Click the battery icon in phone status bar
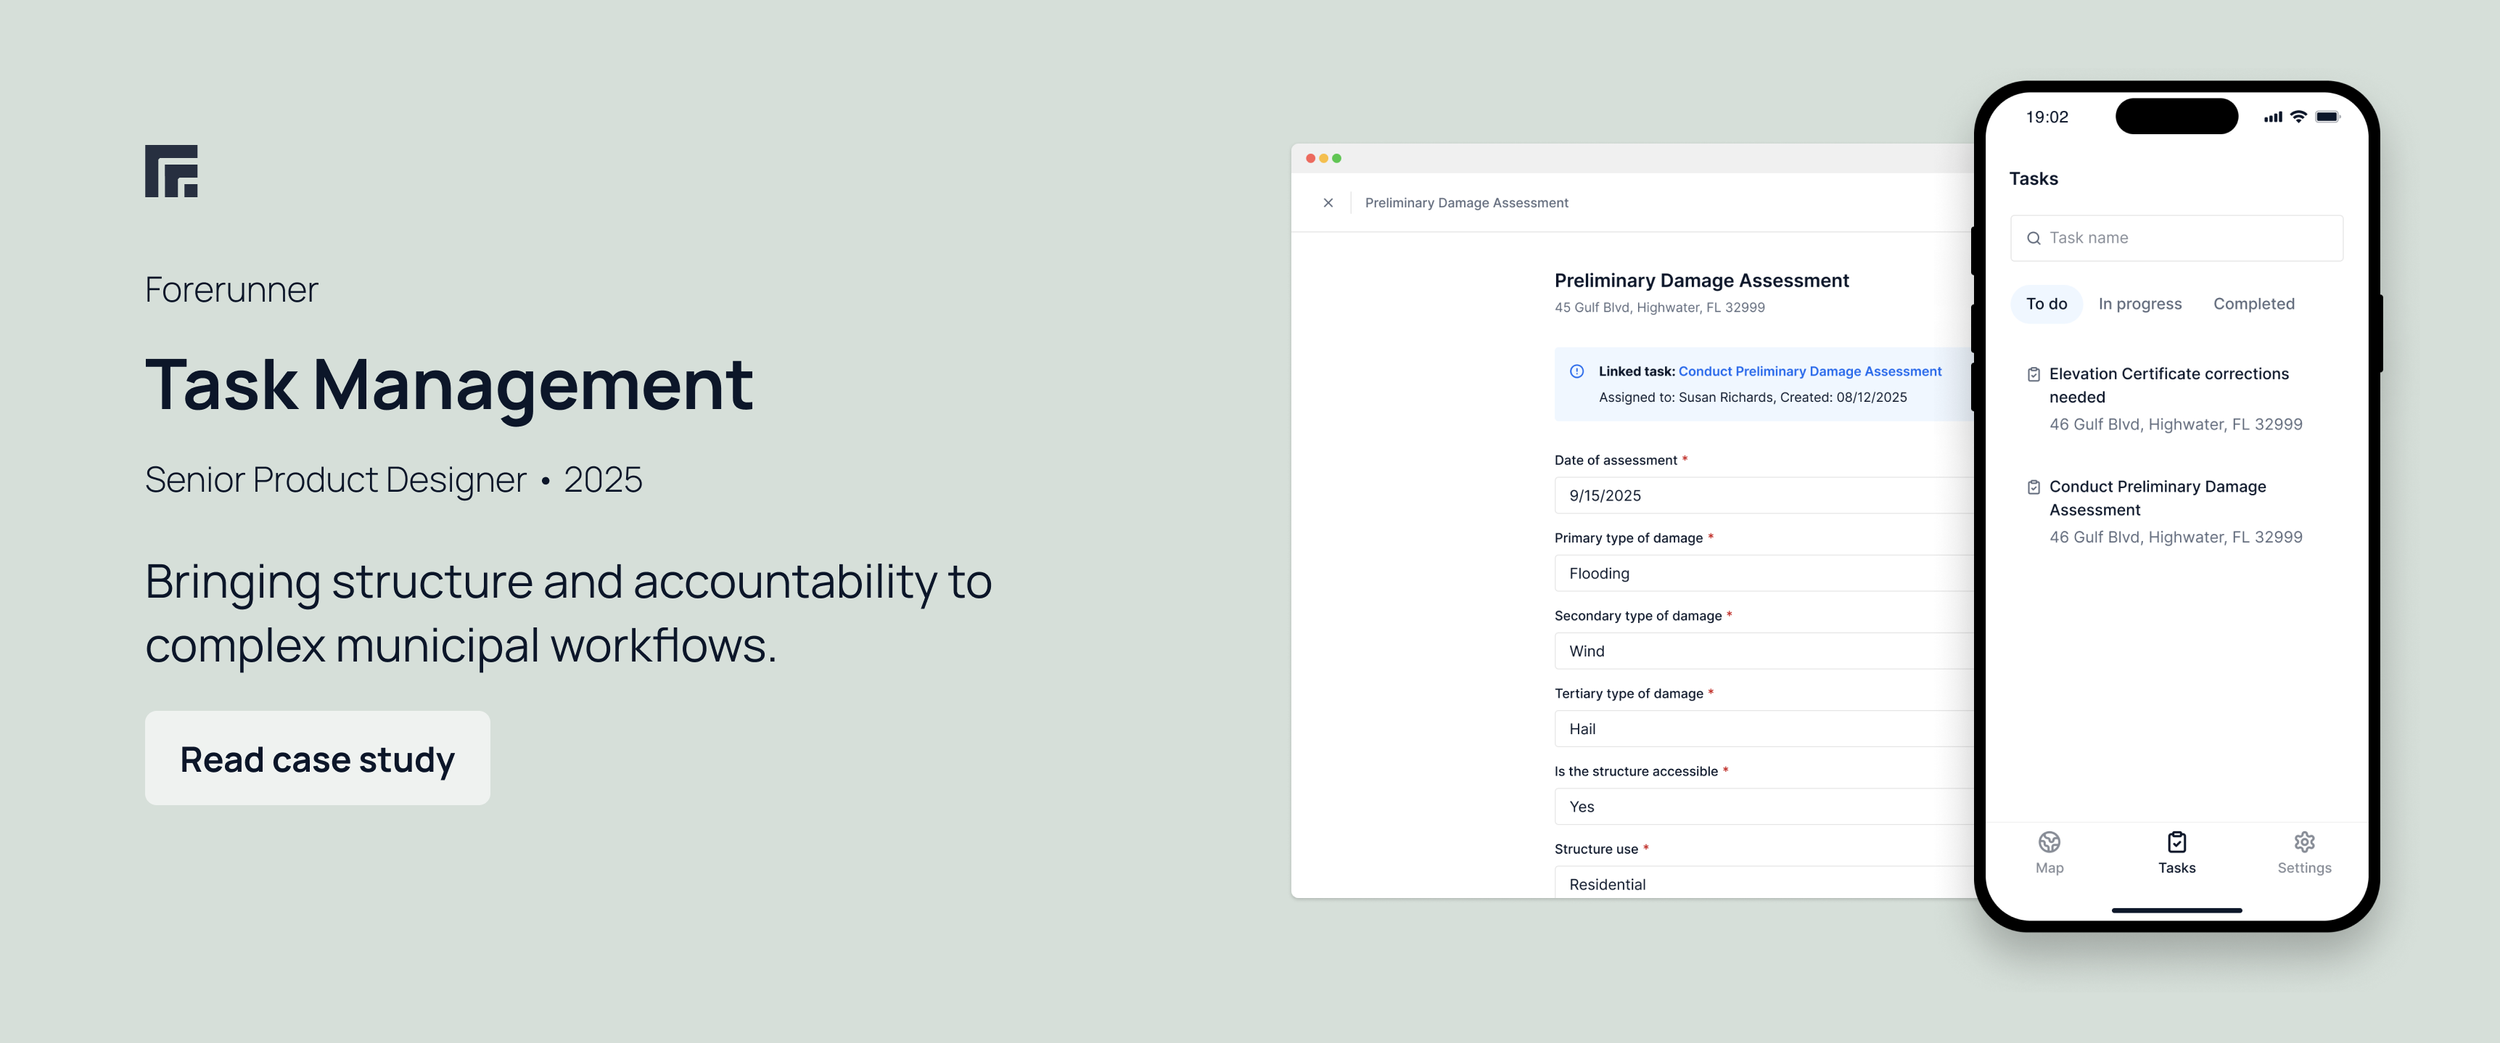The image size is (2500, 1043). coord(2327,117)
